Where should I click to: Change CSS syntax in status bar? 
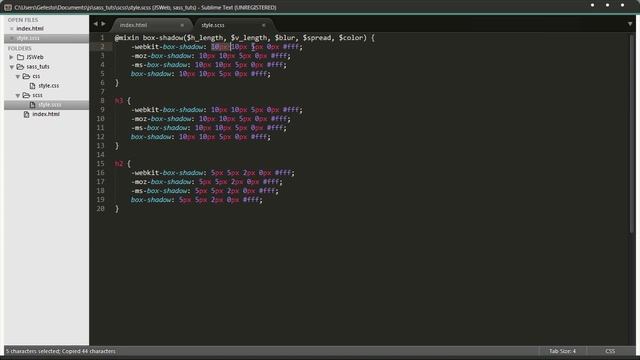[x=610, y=351]
